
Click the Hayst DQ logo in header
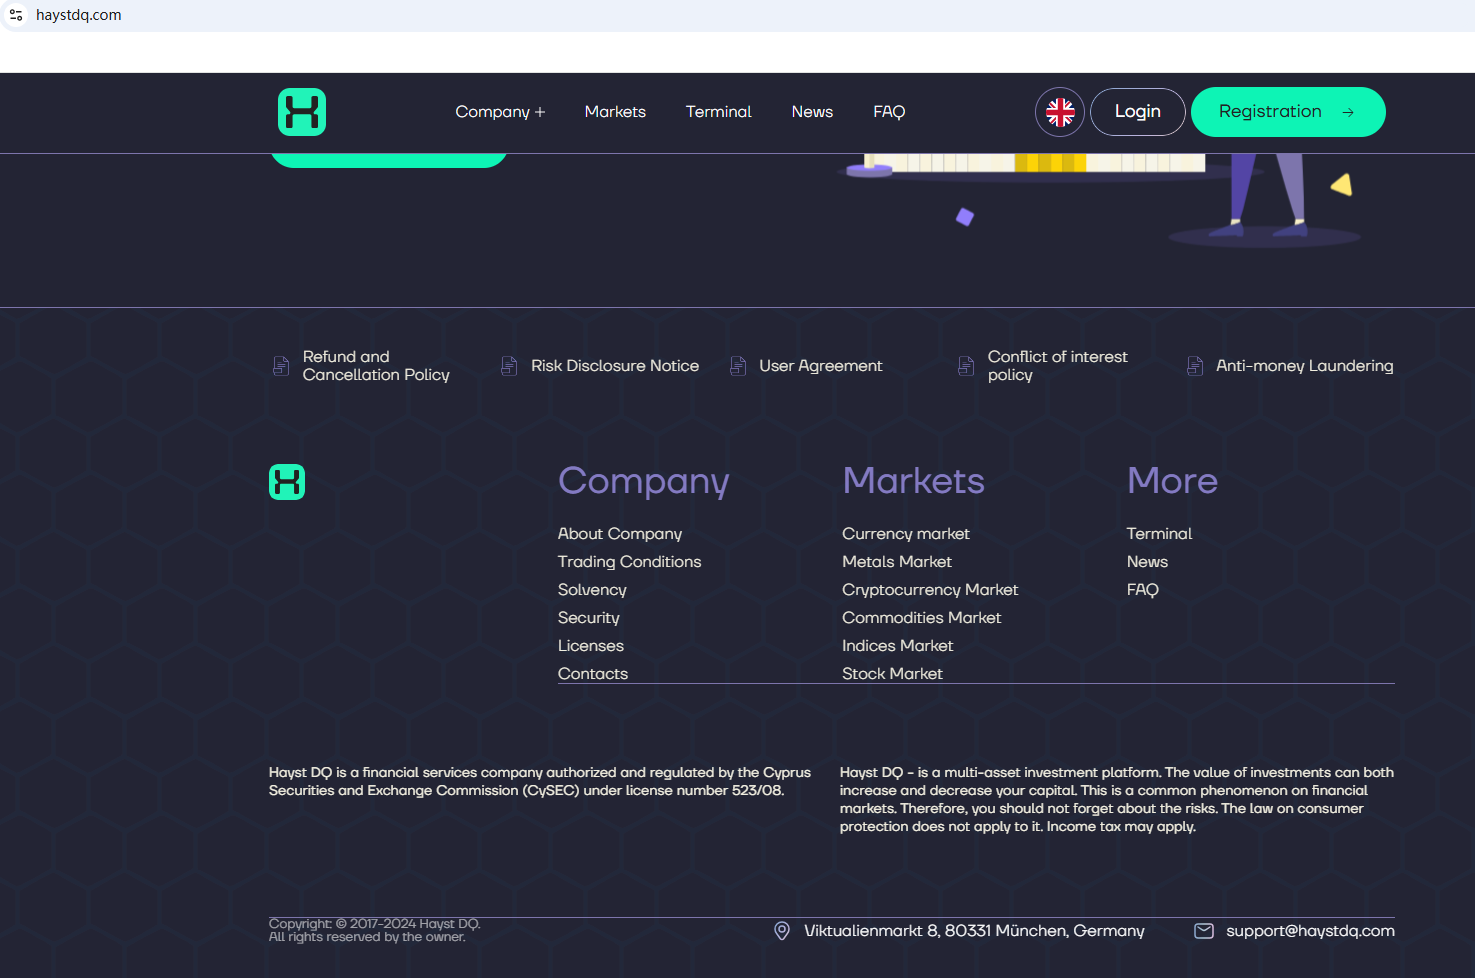click(301, 112)
